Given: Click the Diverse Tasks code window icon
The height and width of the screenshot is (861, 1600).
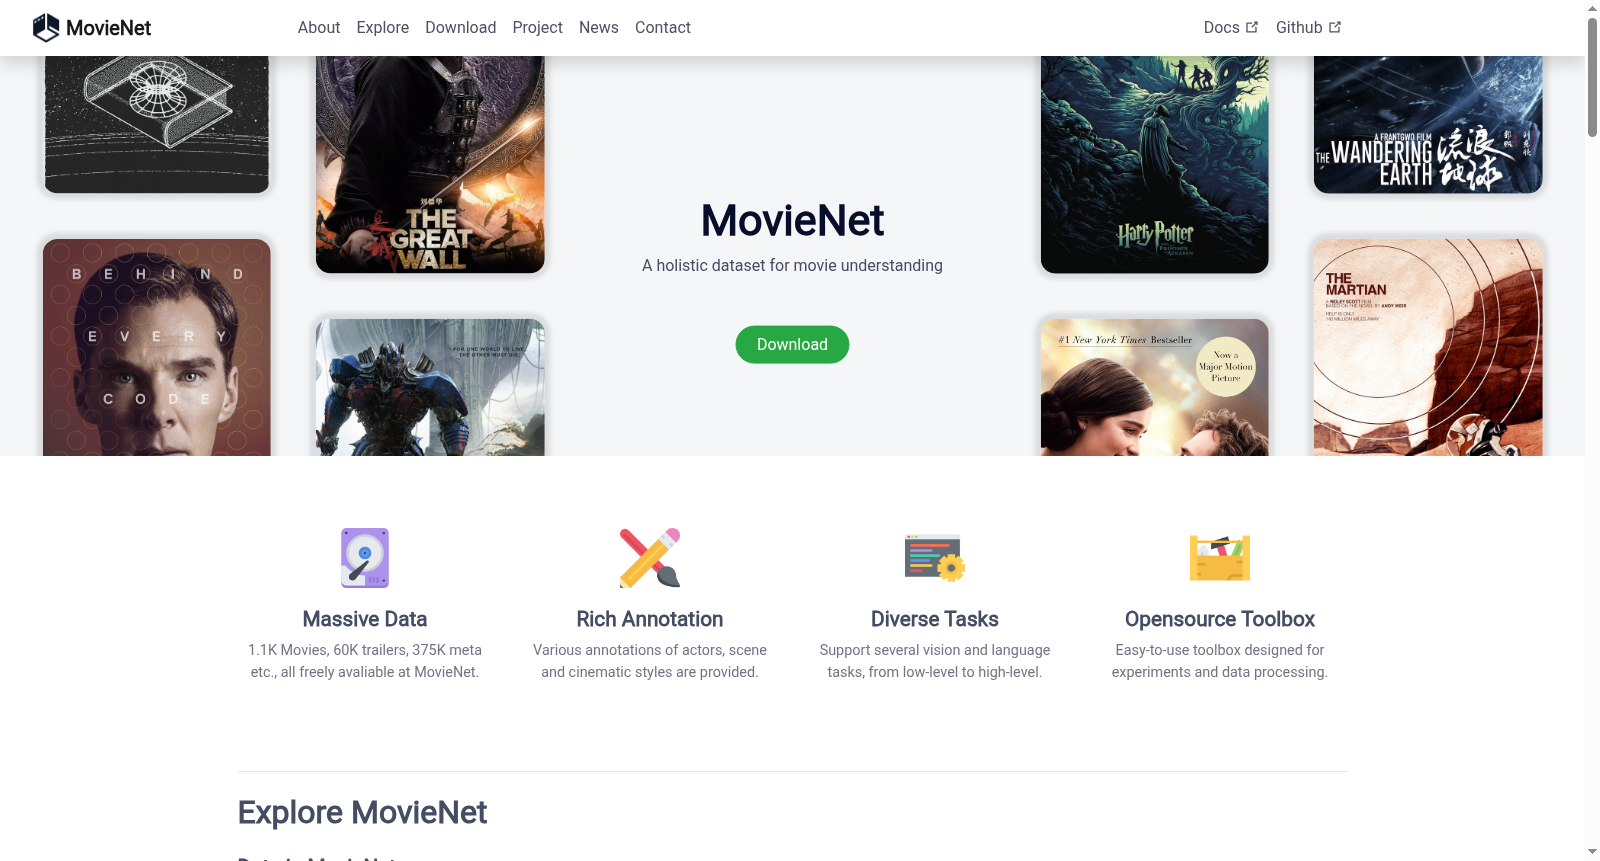Looking at the screenshot, I should 935,558.
